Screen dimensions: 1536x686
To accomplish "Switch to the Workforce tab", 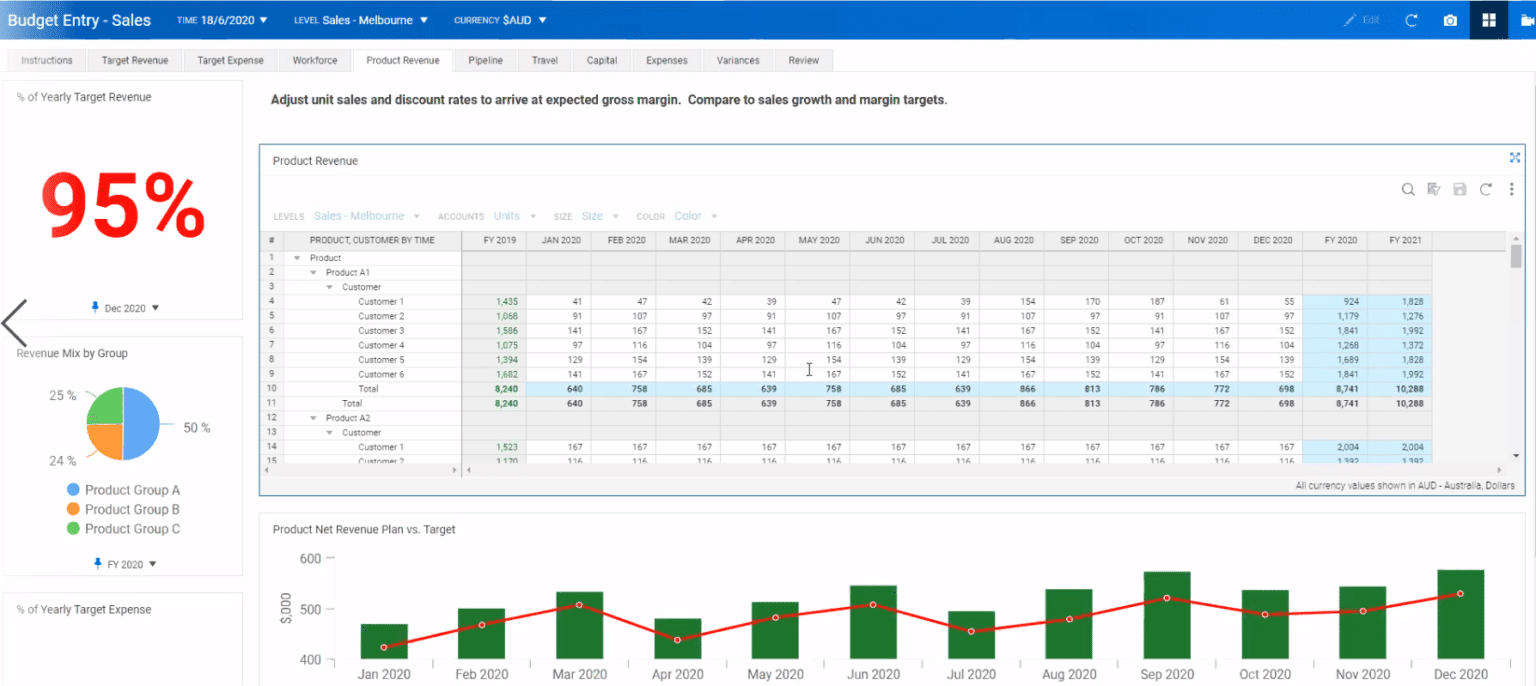I will click(x=314, y=60).
